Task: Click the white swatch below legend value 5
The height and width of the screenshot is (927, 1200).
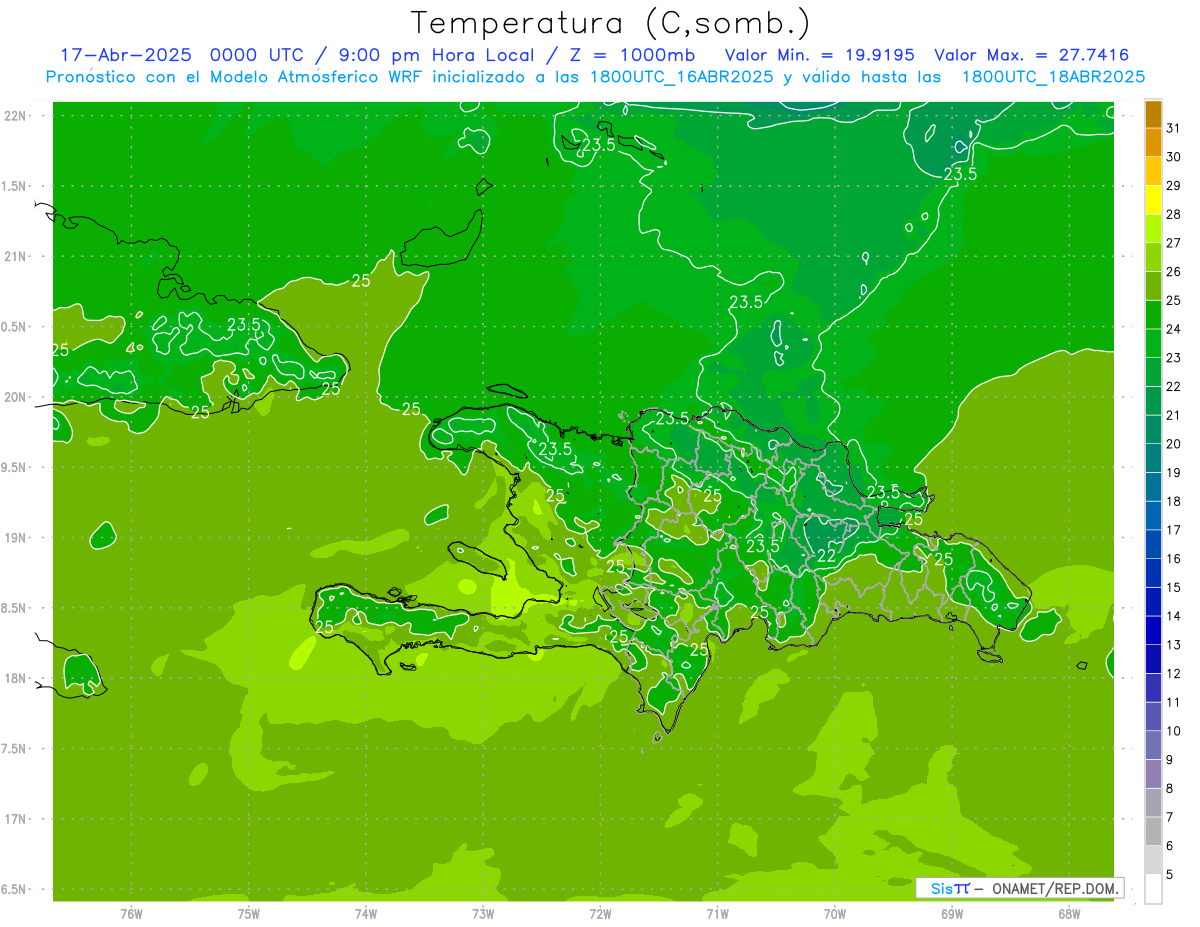Action: [x=1153, y=889]
